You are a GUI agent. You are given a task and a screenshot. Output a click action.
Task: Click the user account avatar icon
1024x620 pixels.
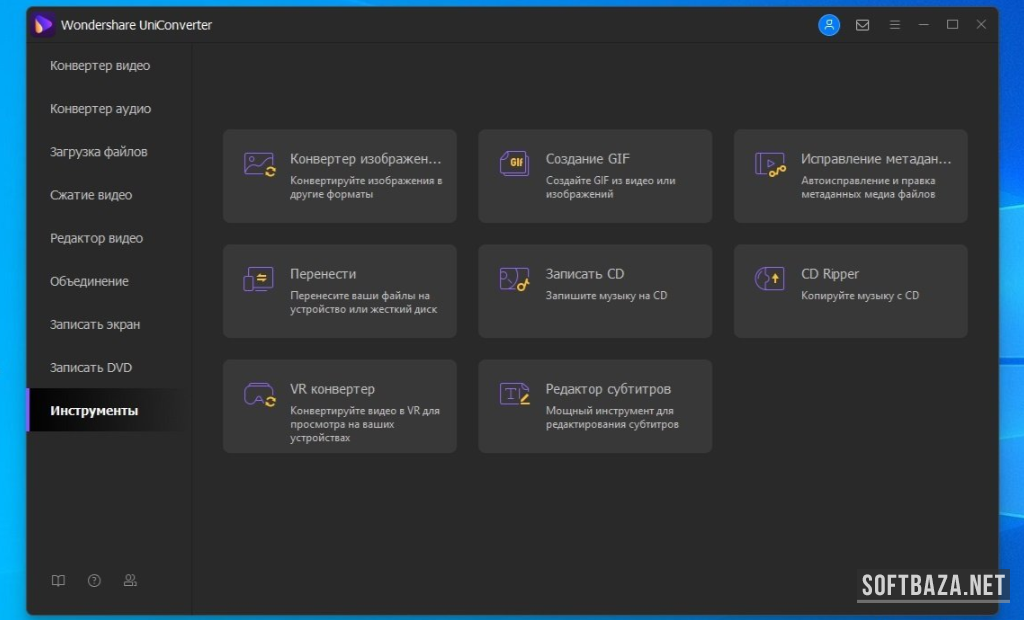tap(829, 25)
